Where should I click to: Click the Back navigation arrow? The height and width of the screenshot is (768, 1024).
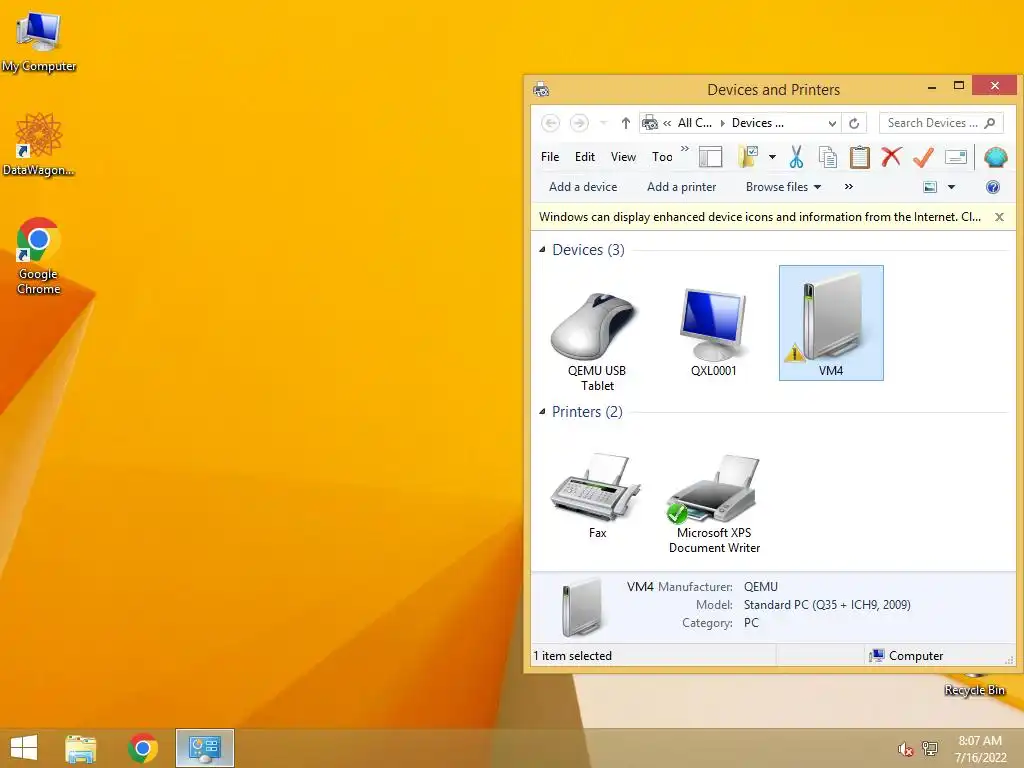pos(551,123)
